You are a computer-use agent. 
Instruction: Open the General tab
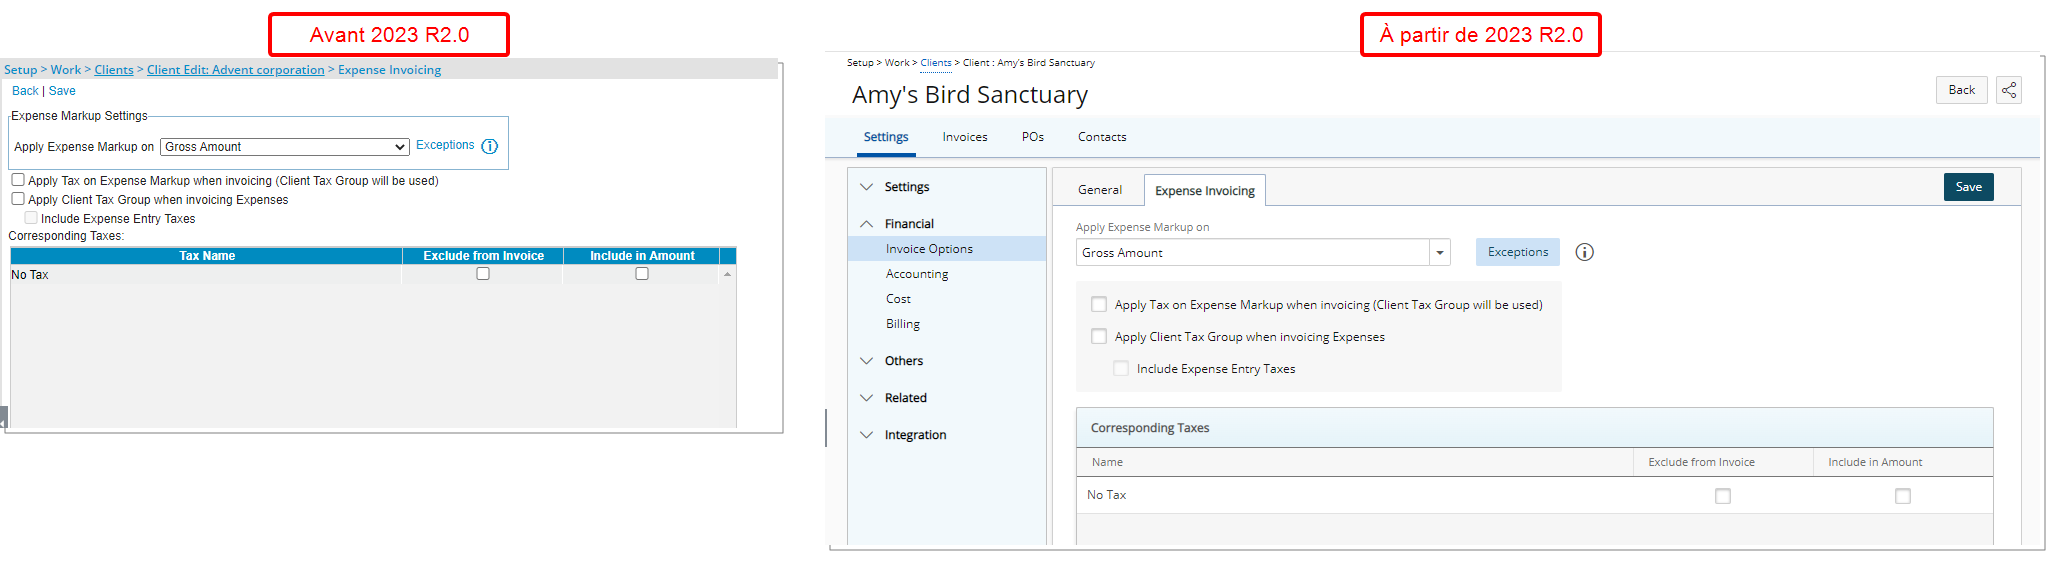coord(1100,190)
